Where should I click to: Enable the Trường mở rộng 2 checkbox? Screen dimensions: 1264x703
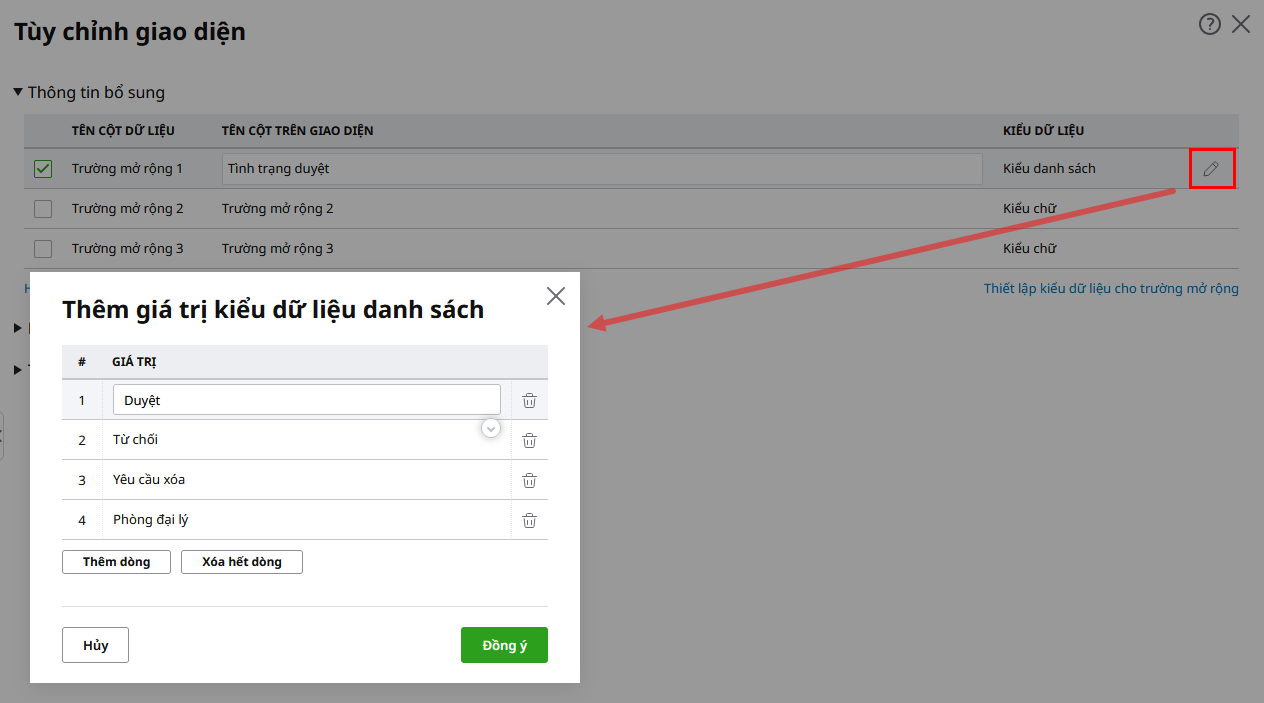[43, 209]
